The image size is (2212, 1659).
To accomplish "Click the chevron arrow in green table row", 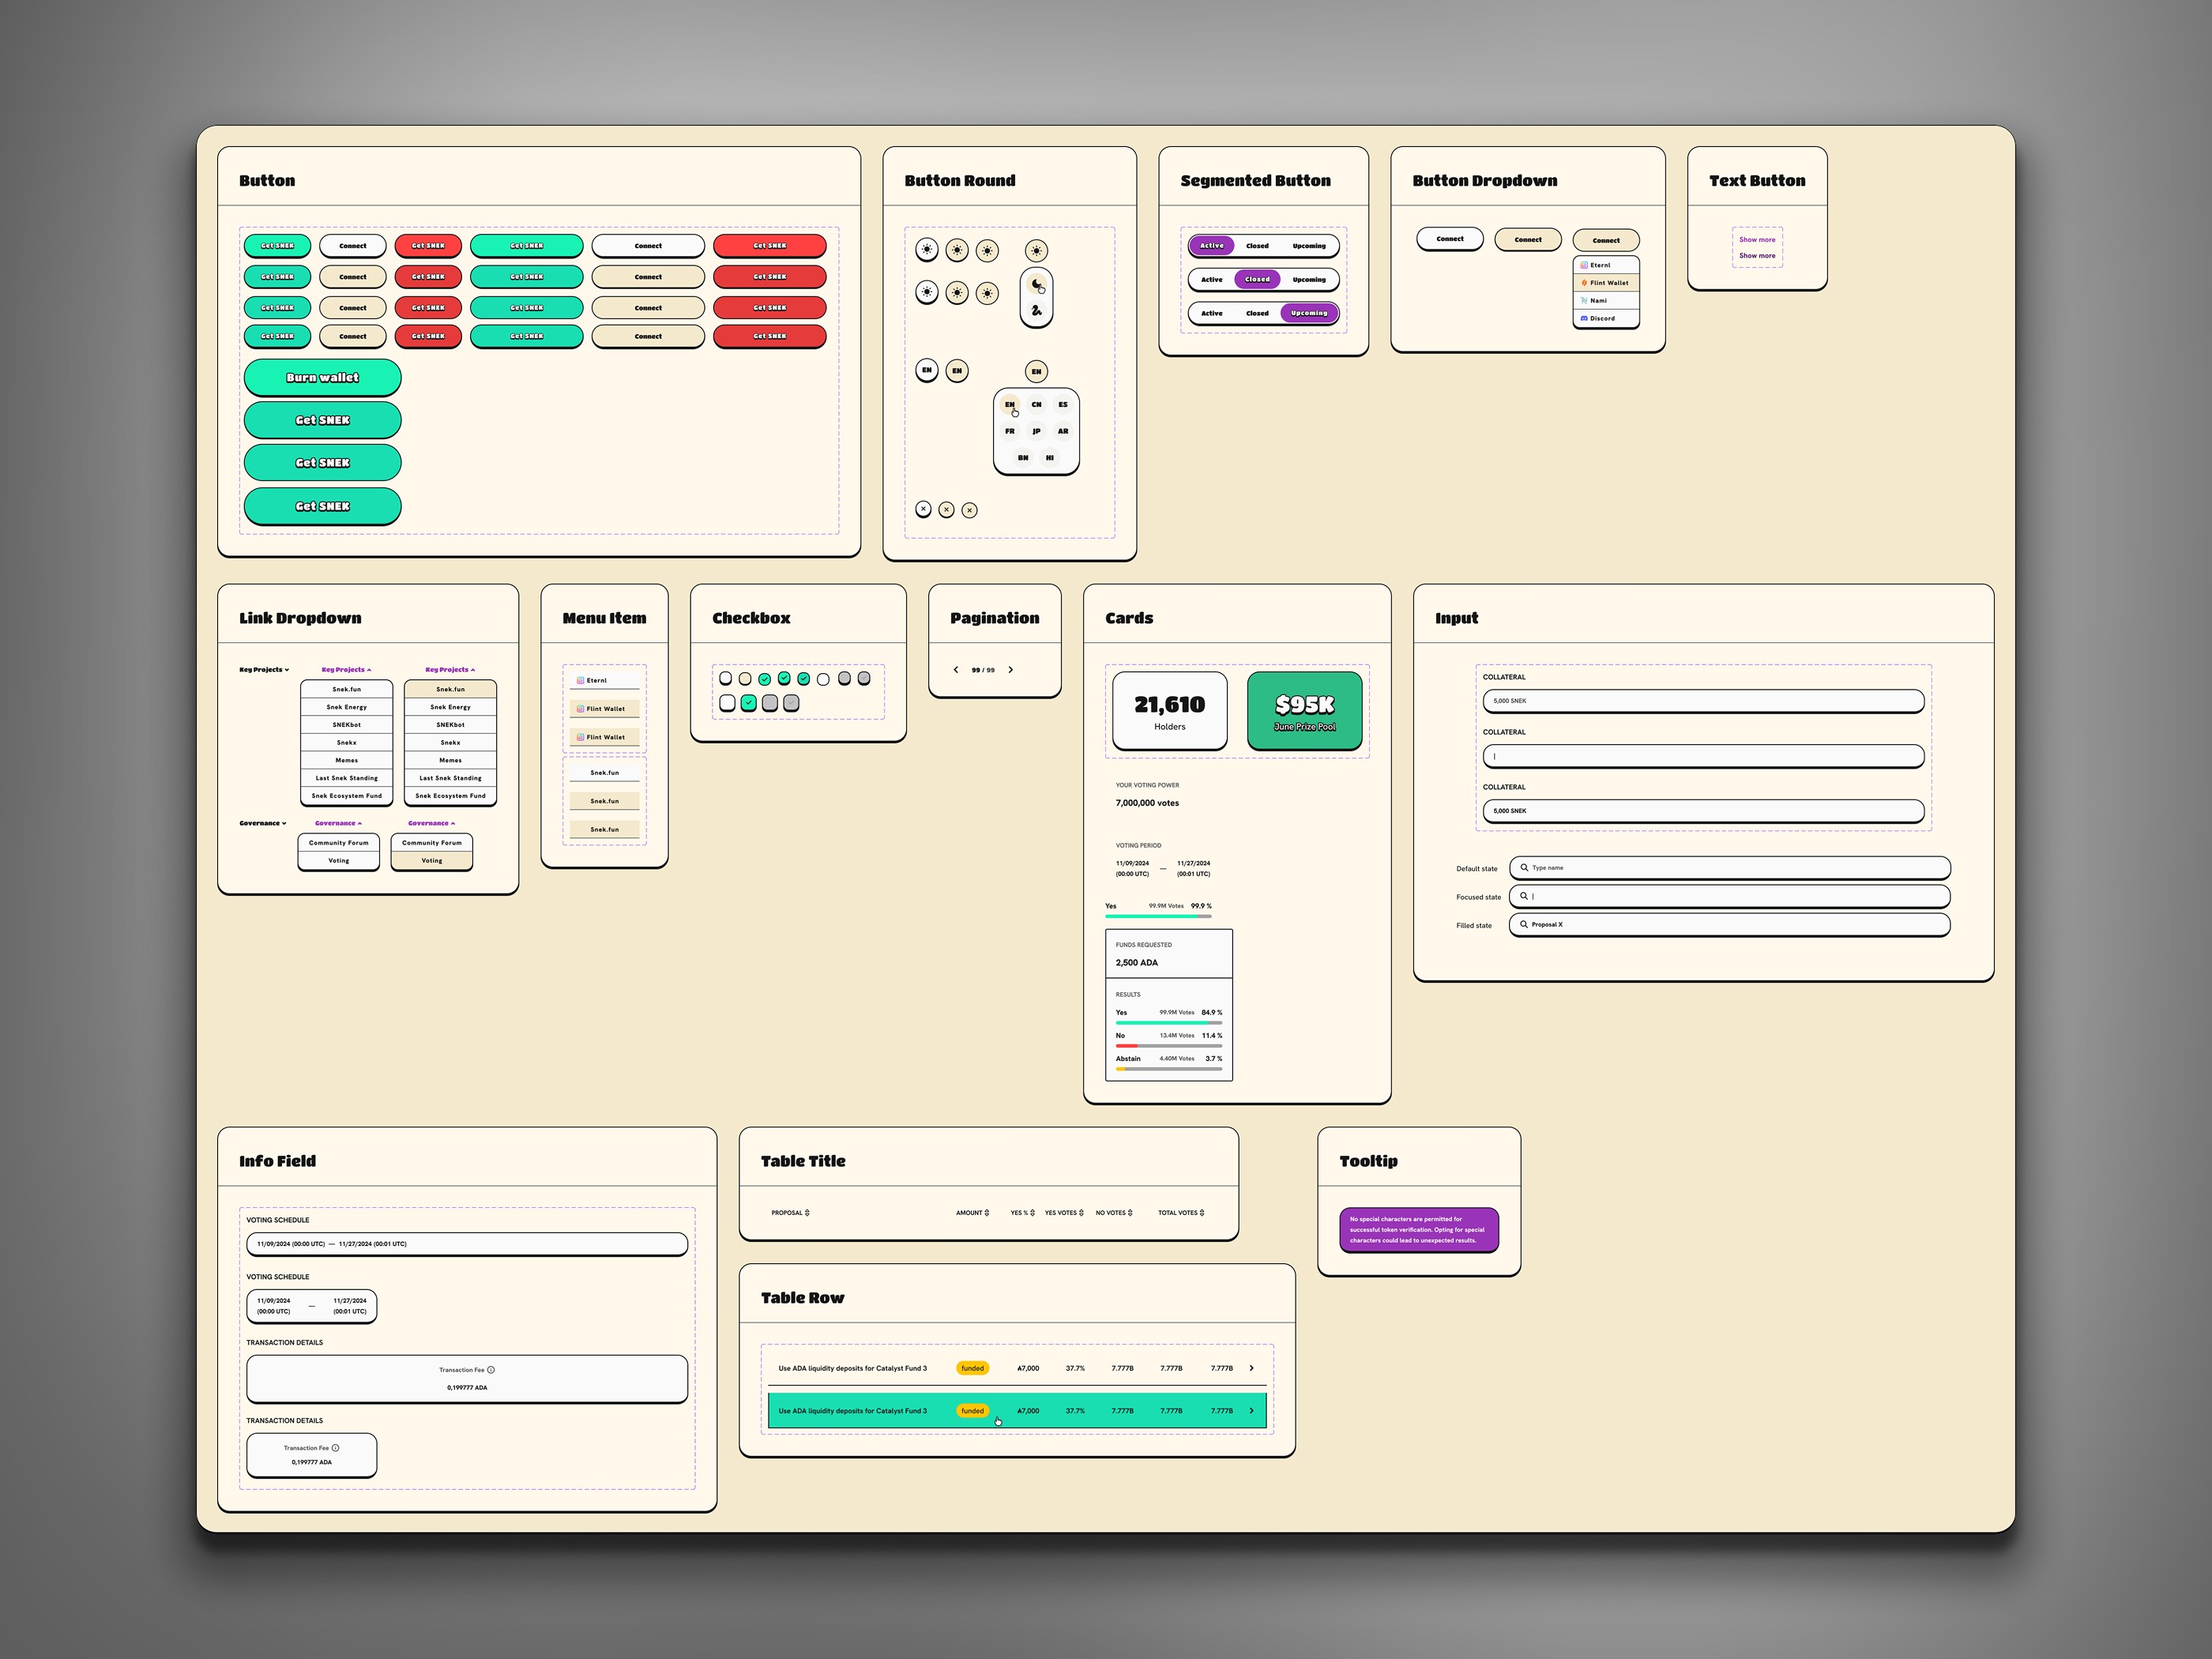I will pyautogui.click(x=1252, y=1411).
